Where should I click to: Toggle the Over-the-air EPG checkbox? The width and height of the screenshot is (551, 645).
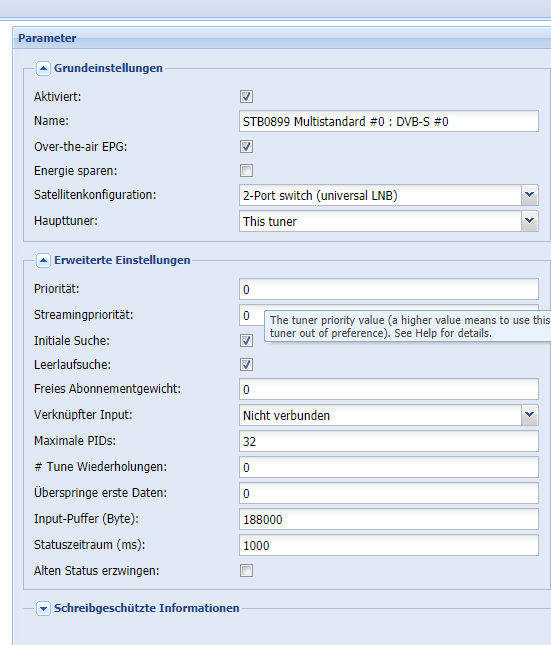(246, 146)
